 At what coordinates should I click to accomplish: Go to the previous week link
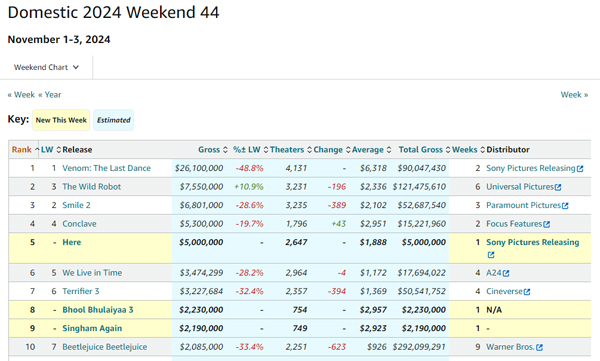tap(21, 95)
